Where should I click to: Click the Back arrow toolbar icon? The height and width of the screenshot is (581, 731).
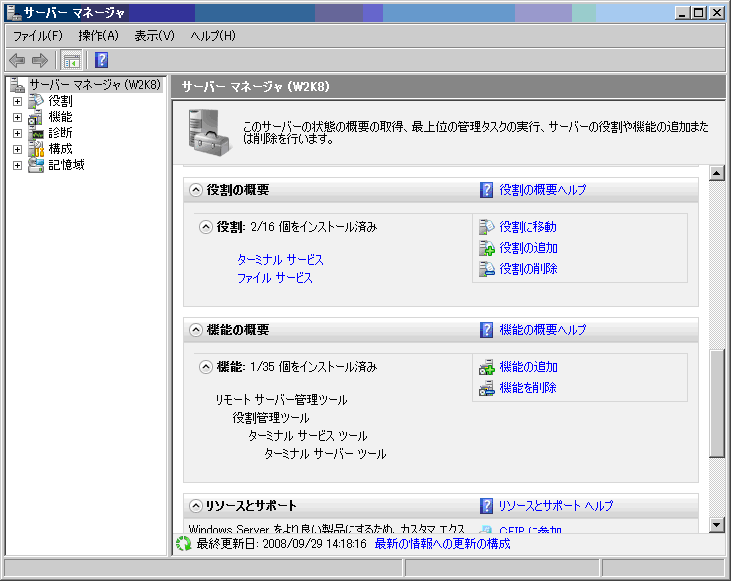17,60
